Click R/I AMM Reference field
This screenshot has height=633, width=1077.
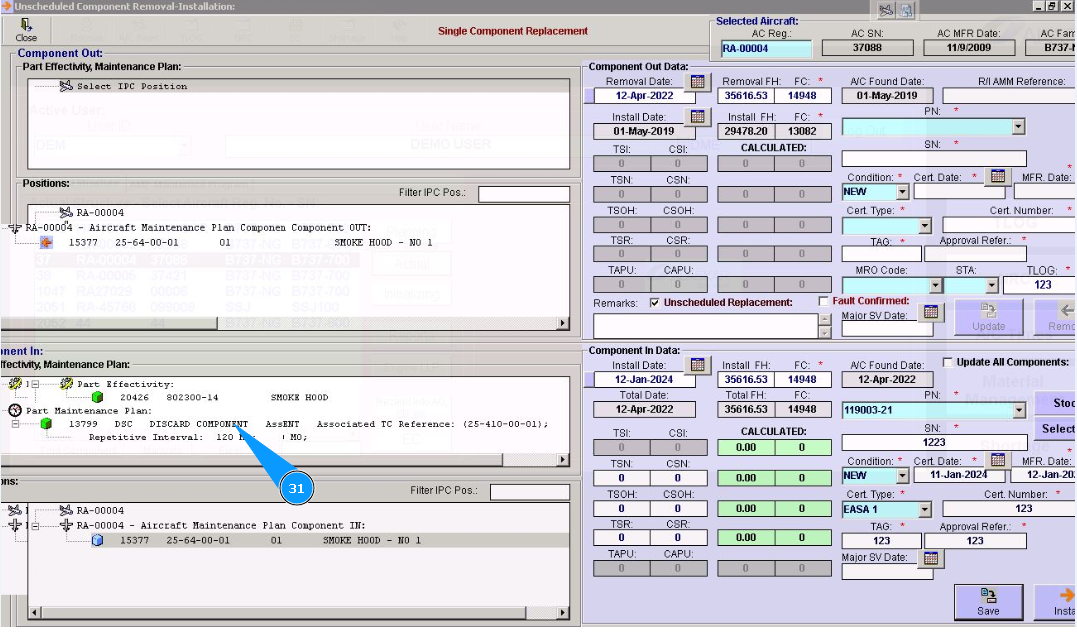pyautogui.click(x=1008, y=95)
